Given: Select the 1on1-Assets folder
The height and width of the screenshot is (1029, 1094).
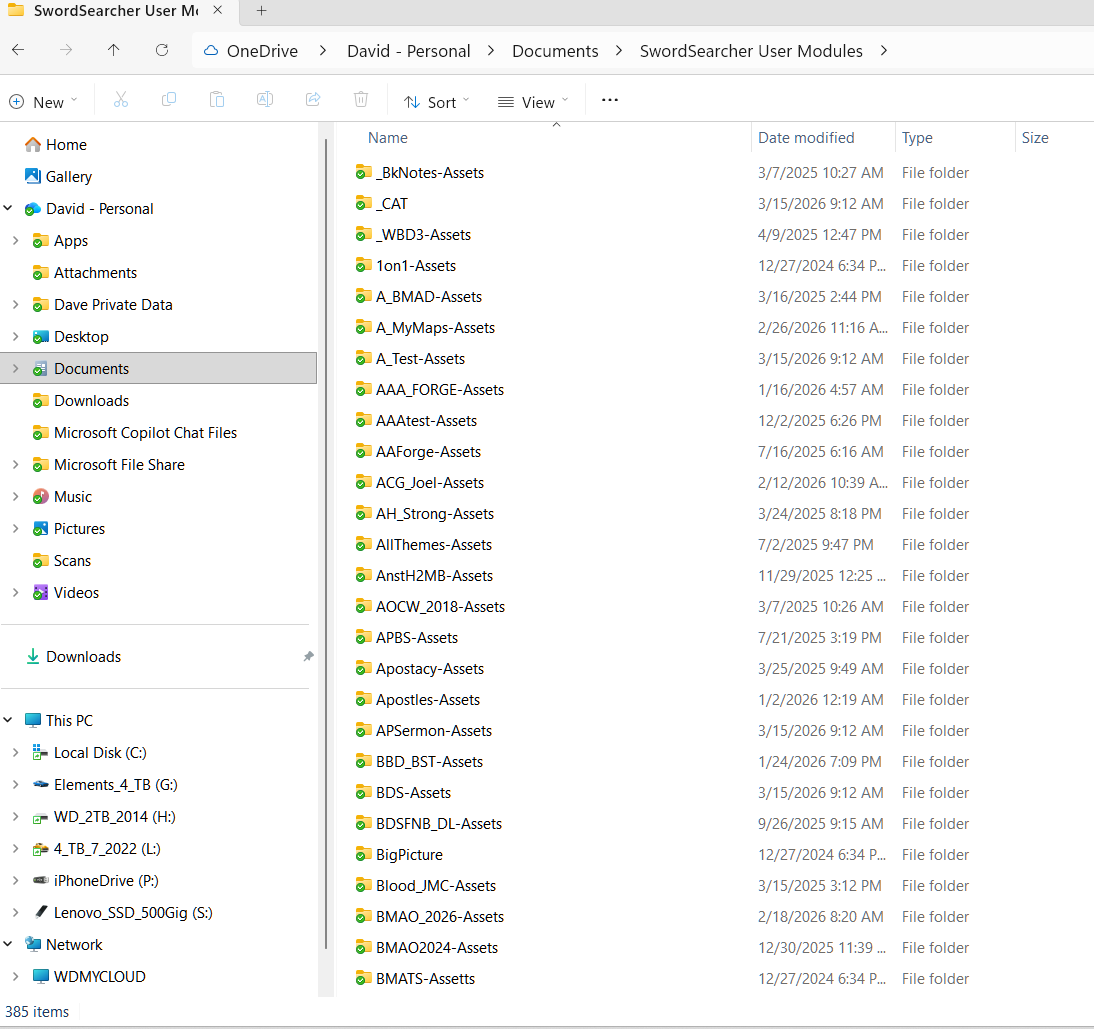Looking at the screenshot, I should point(415,266).
